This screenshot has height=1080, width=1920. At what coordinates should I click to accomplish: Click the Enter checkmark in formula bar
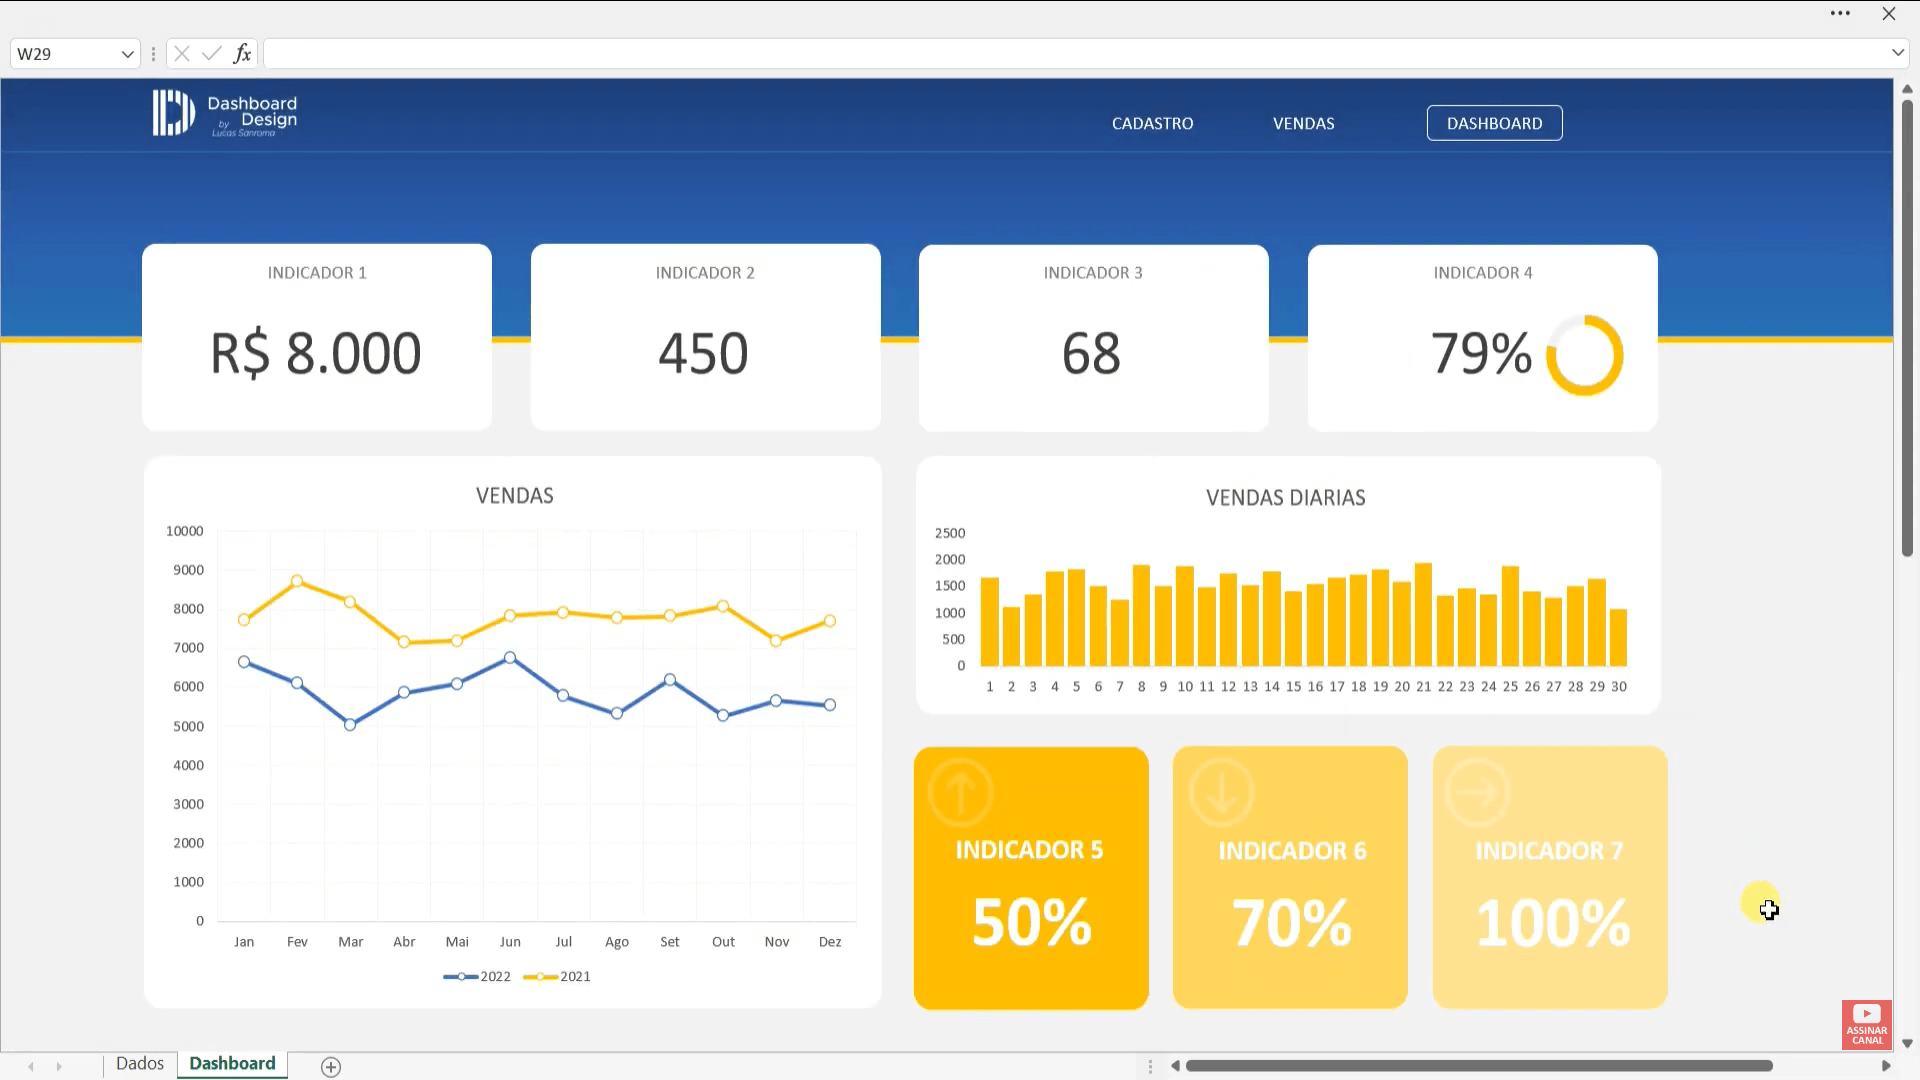210,53
